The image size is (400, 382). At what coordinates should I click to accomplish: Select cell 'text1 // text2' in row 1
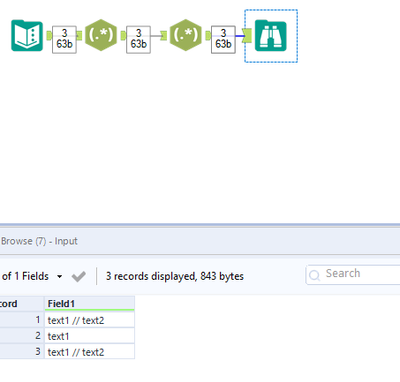(x=89, y=320)
